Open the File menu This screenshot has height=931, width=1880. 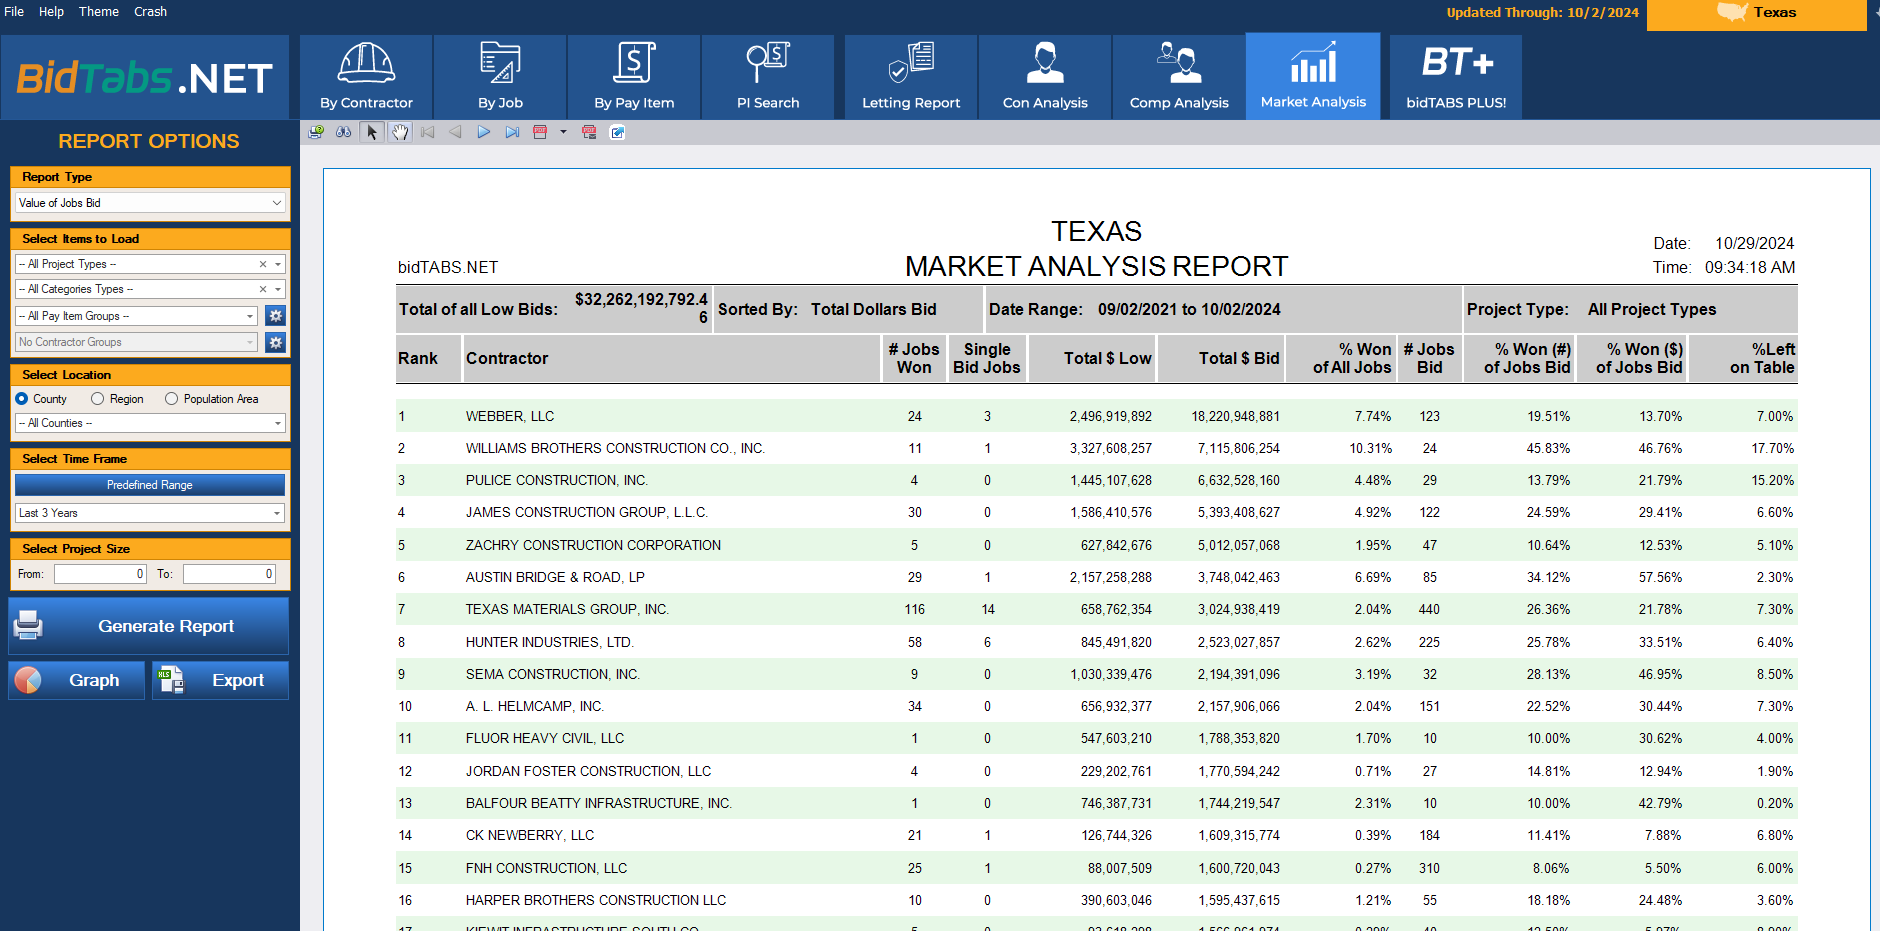[x=14, y=12]
